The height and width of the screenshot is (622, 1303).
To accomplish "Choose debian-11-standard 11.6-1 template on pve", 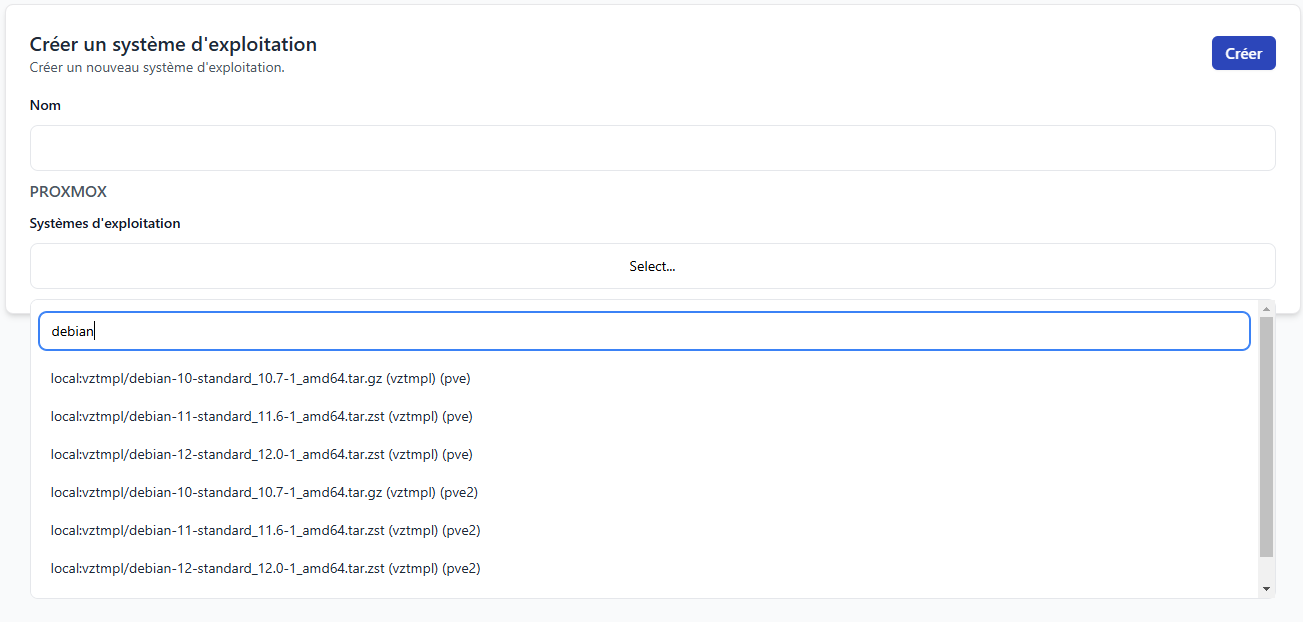I will coord(261,417).
